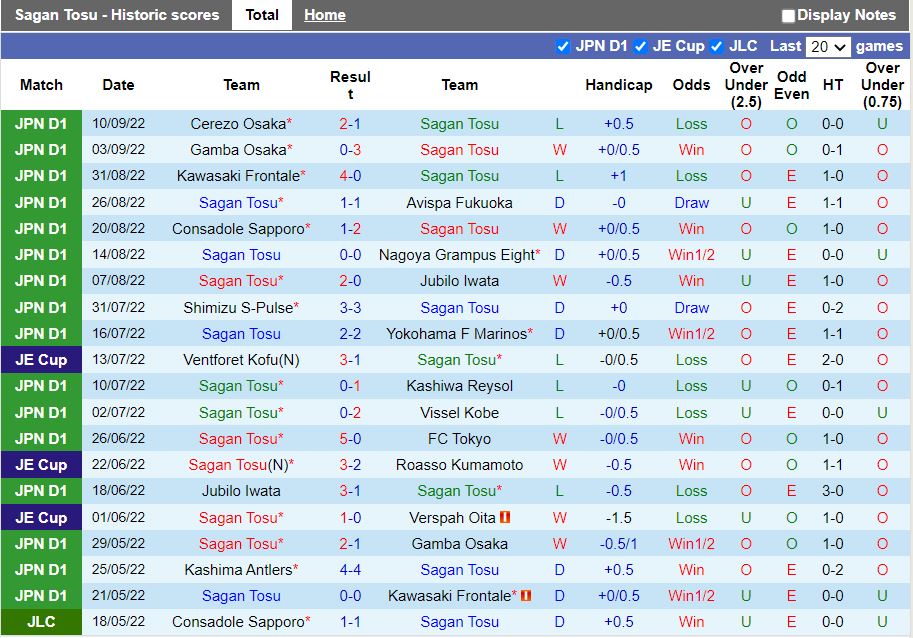Click the JE Cup badge on the 01/06/22 row
913x638 pixels.
(41, 517)
